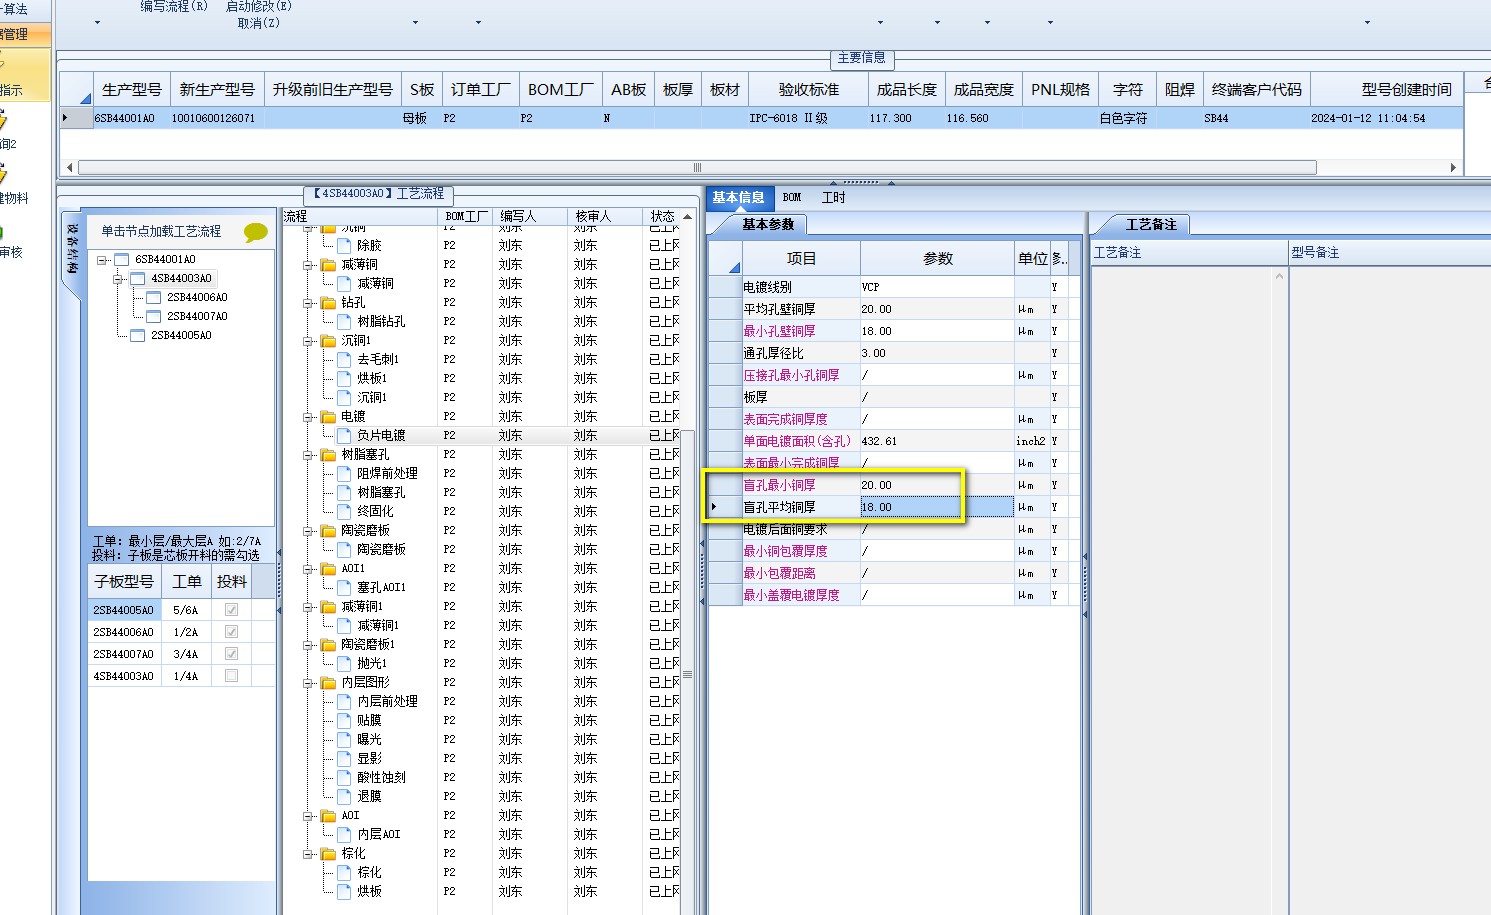Click the yellow speech bubble icon
Viewport: 1491px width, 915px height.
click(256, 233)
